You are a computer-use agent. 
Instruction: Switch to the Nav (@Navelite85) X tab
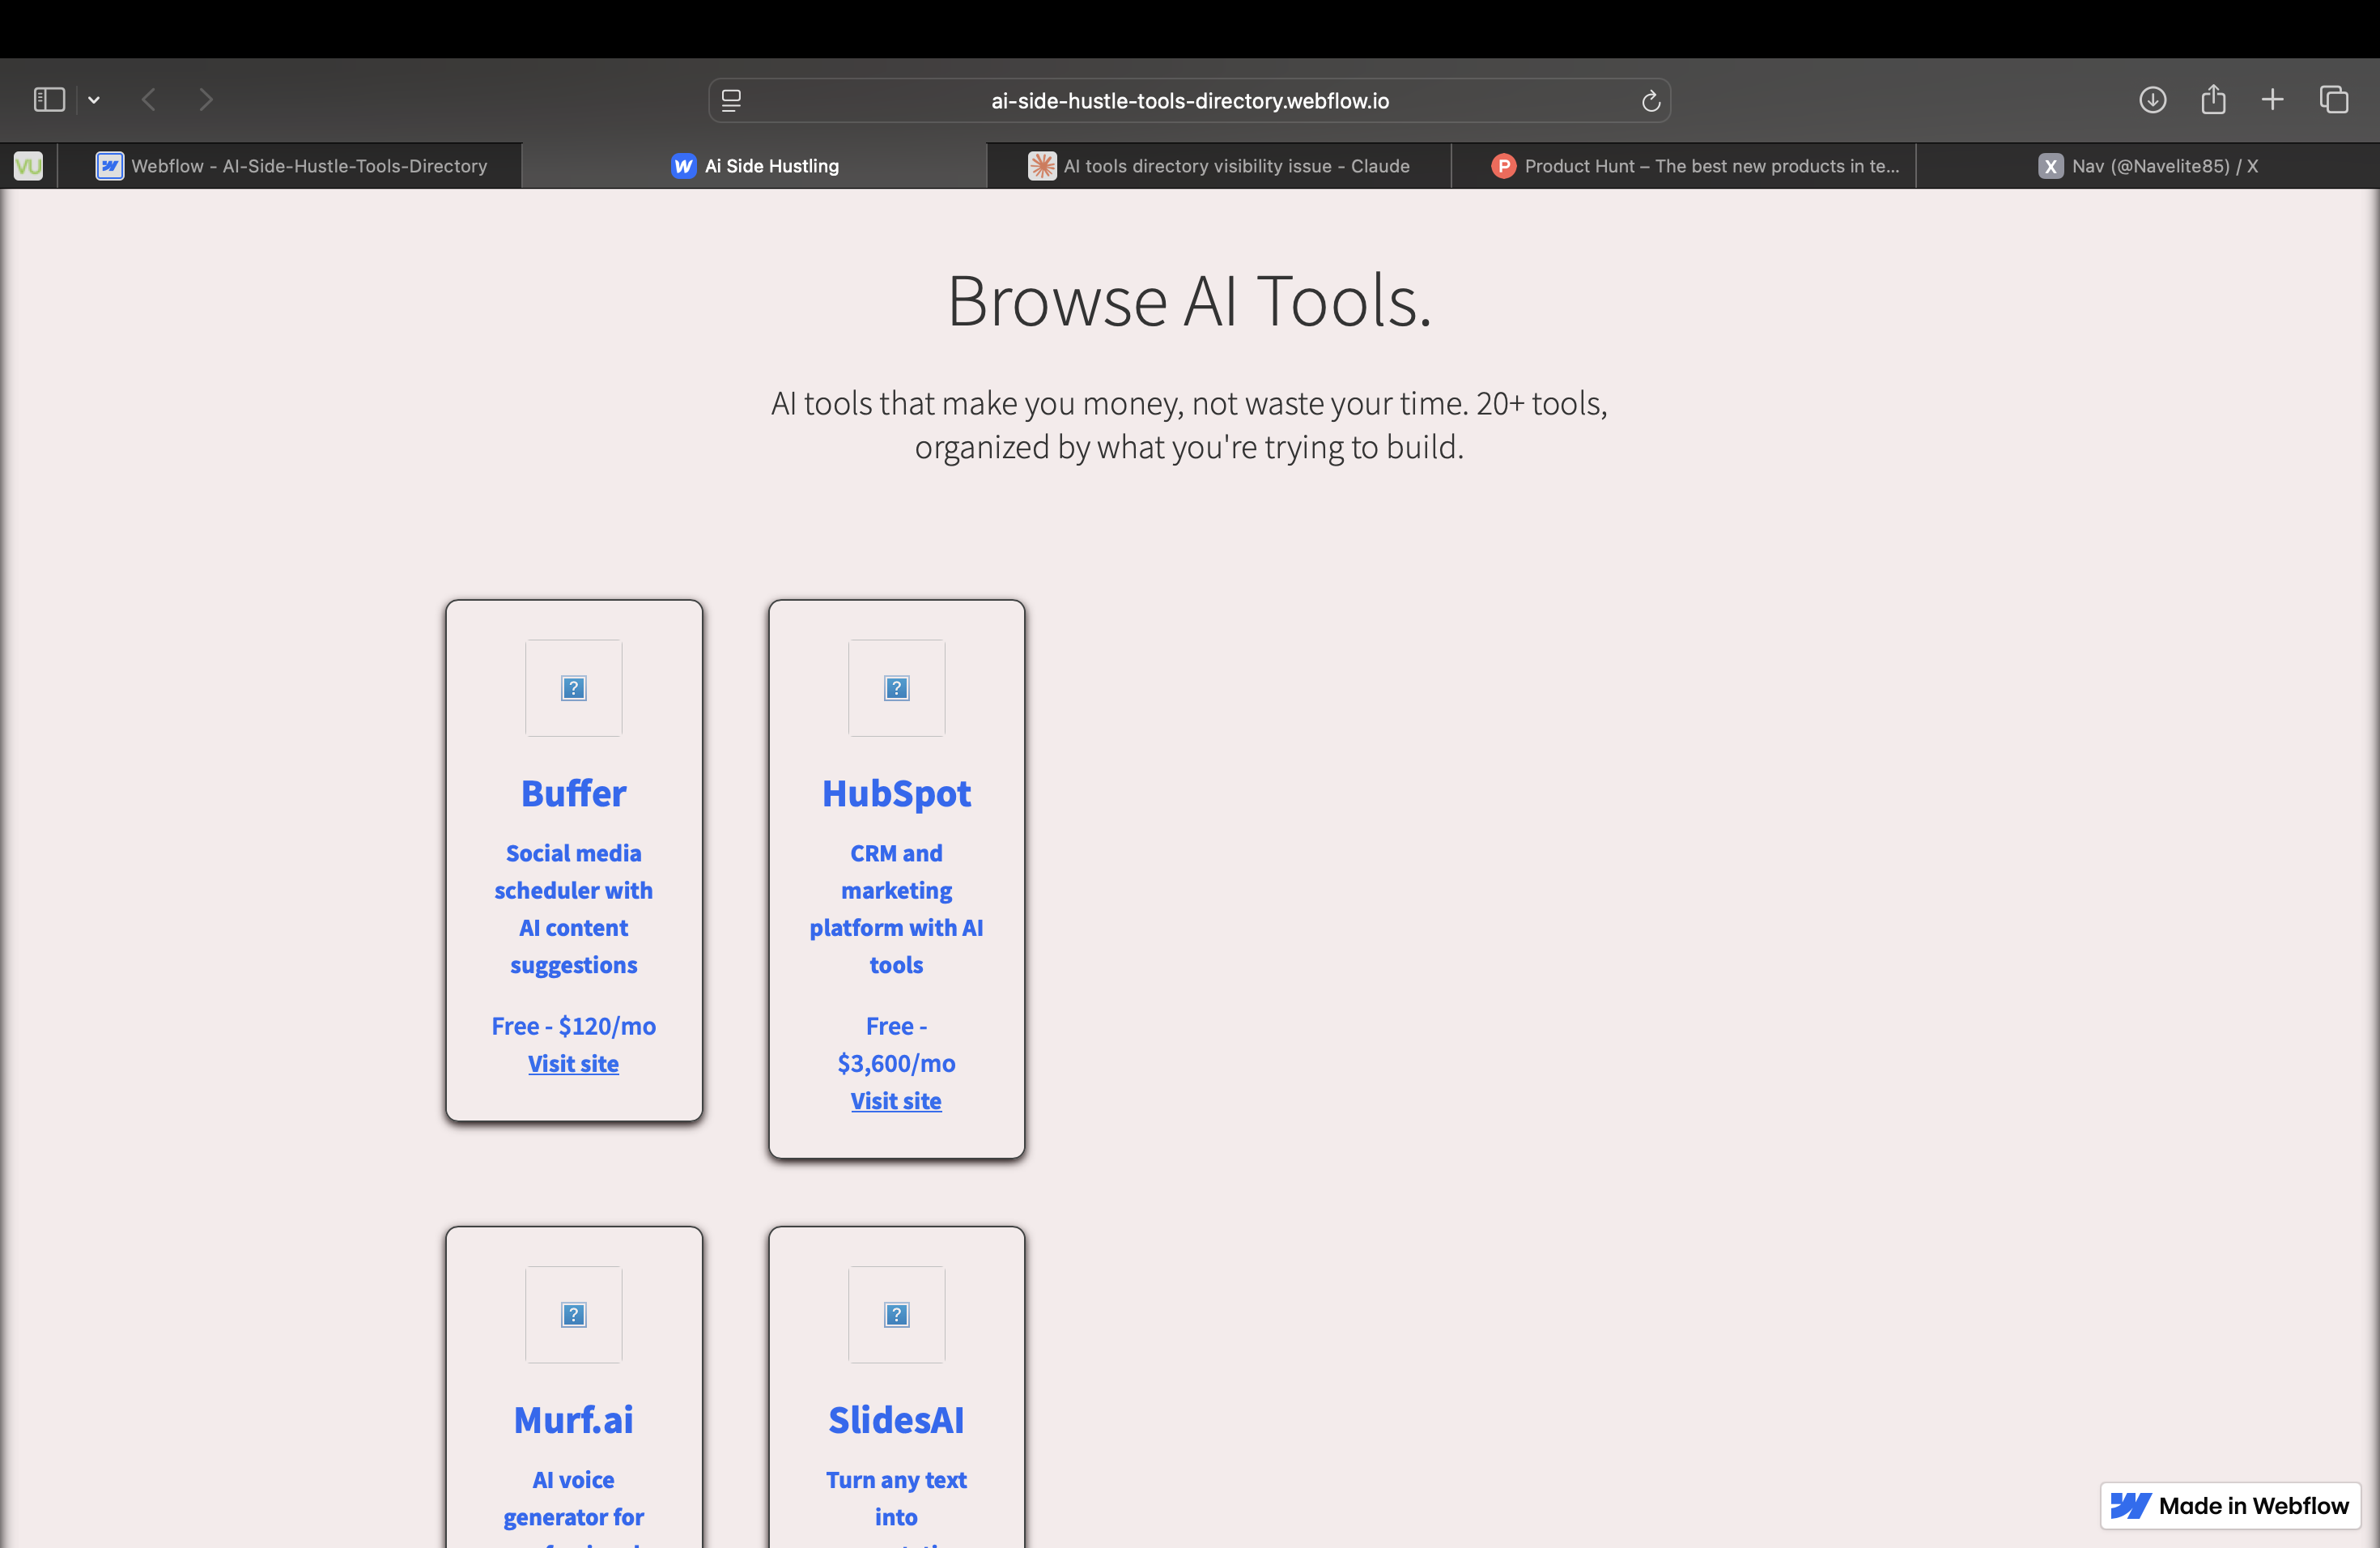coord(2148,166)
